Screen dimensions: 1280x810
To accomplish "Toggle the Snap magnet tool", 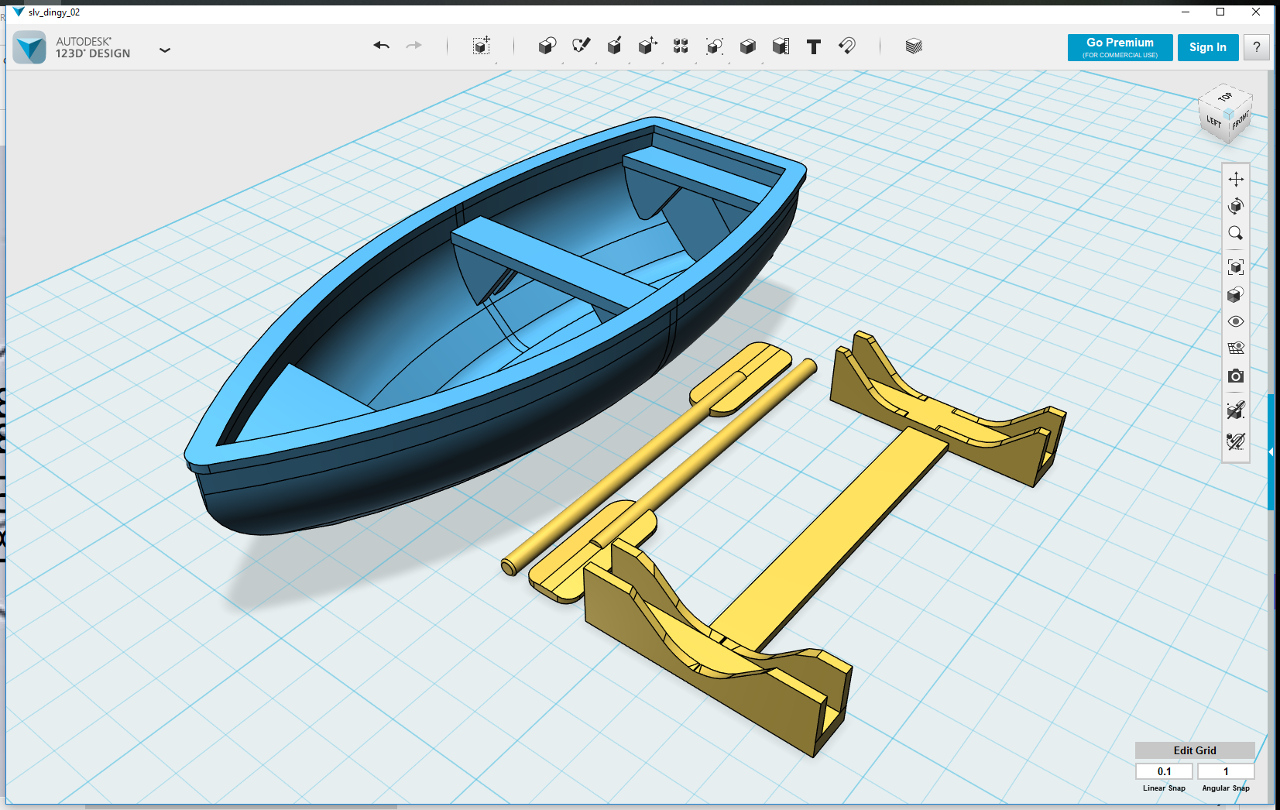I will click(847, 46).
